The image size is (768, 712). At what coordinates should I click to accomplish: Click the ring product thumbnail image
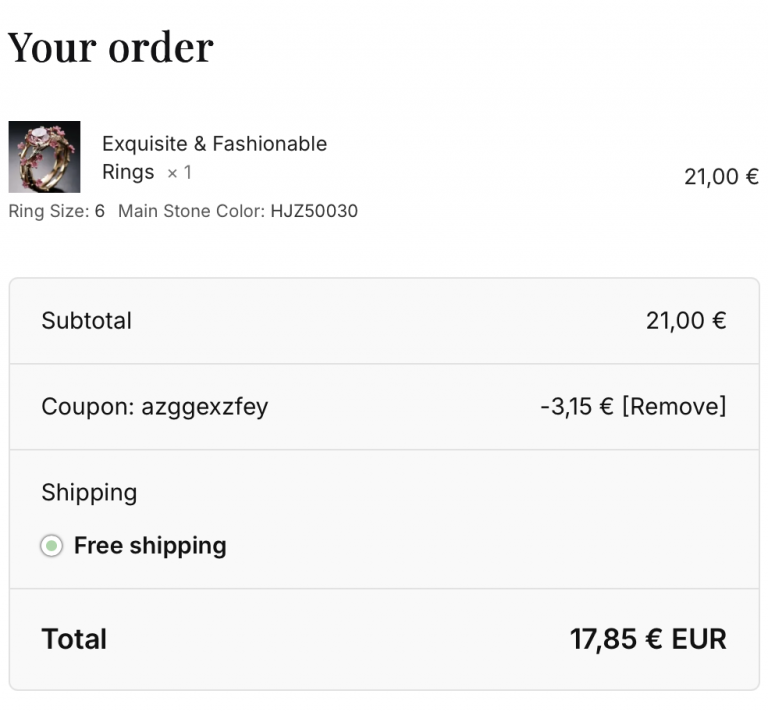44,157
